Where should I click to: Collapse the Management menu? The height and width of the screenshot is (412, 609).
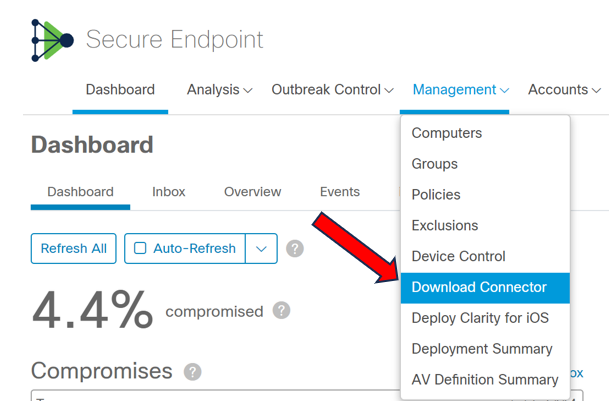coord(460,90)
